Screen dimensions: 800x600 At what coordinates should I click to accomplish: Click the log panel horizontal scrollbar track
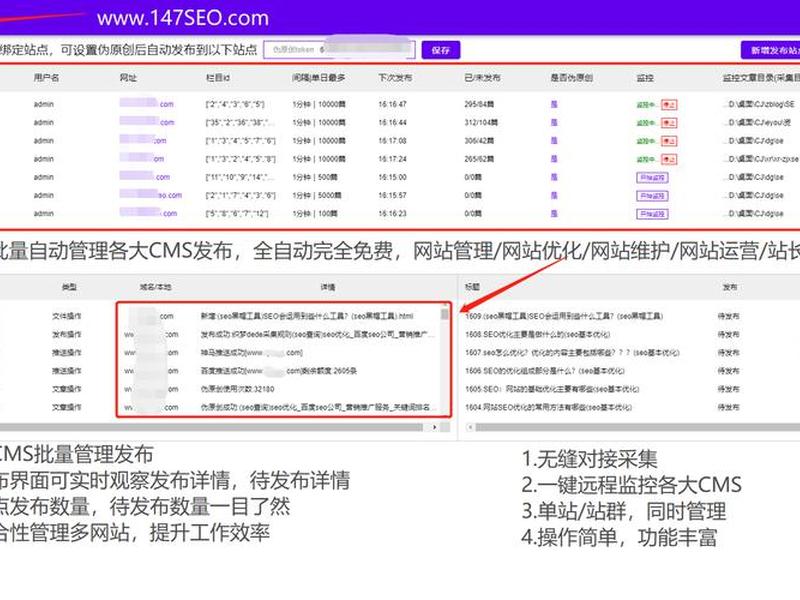pos(211,427)
